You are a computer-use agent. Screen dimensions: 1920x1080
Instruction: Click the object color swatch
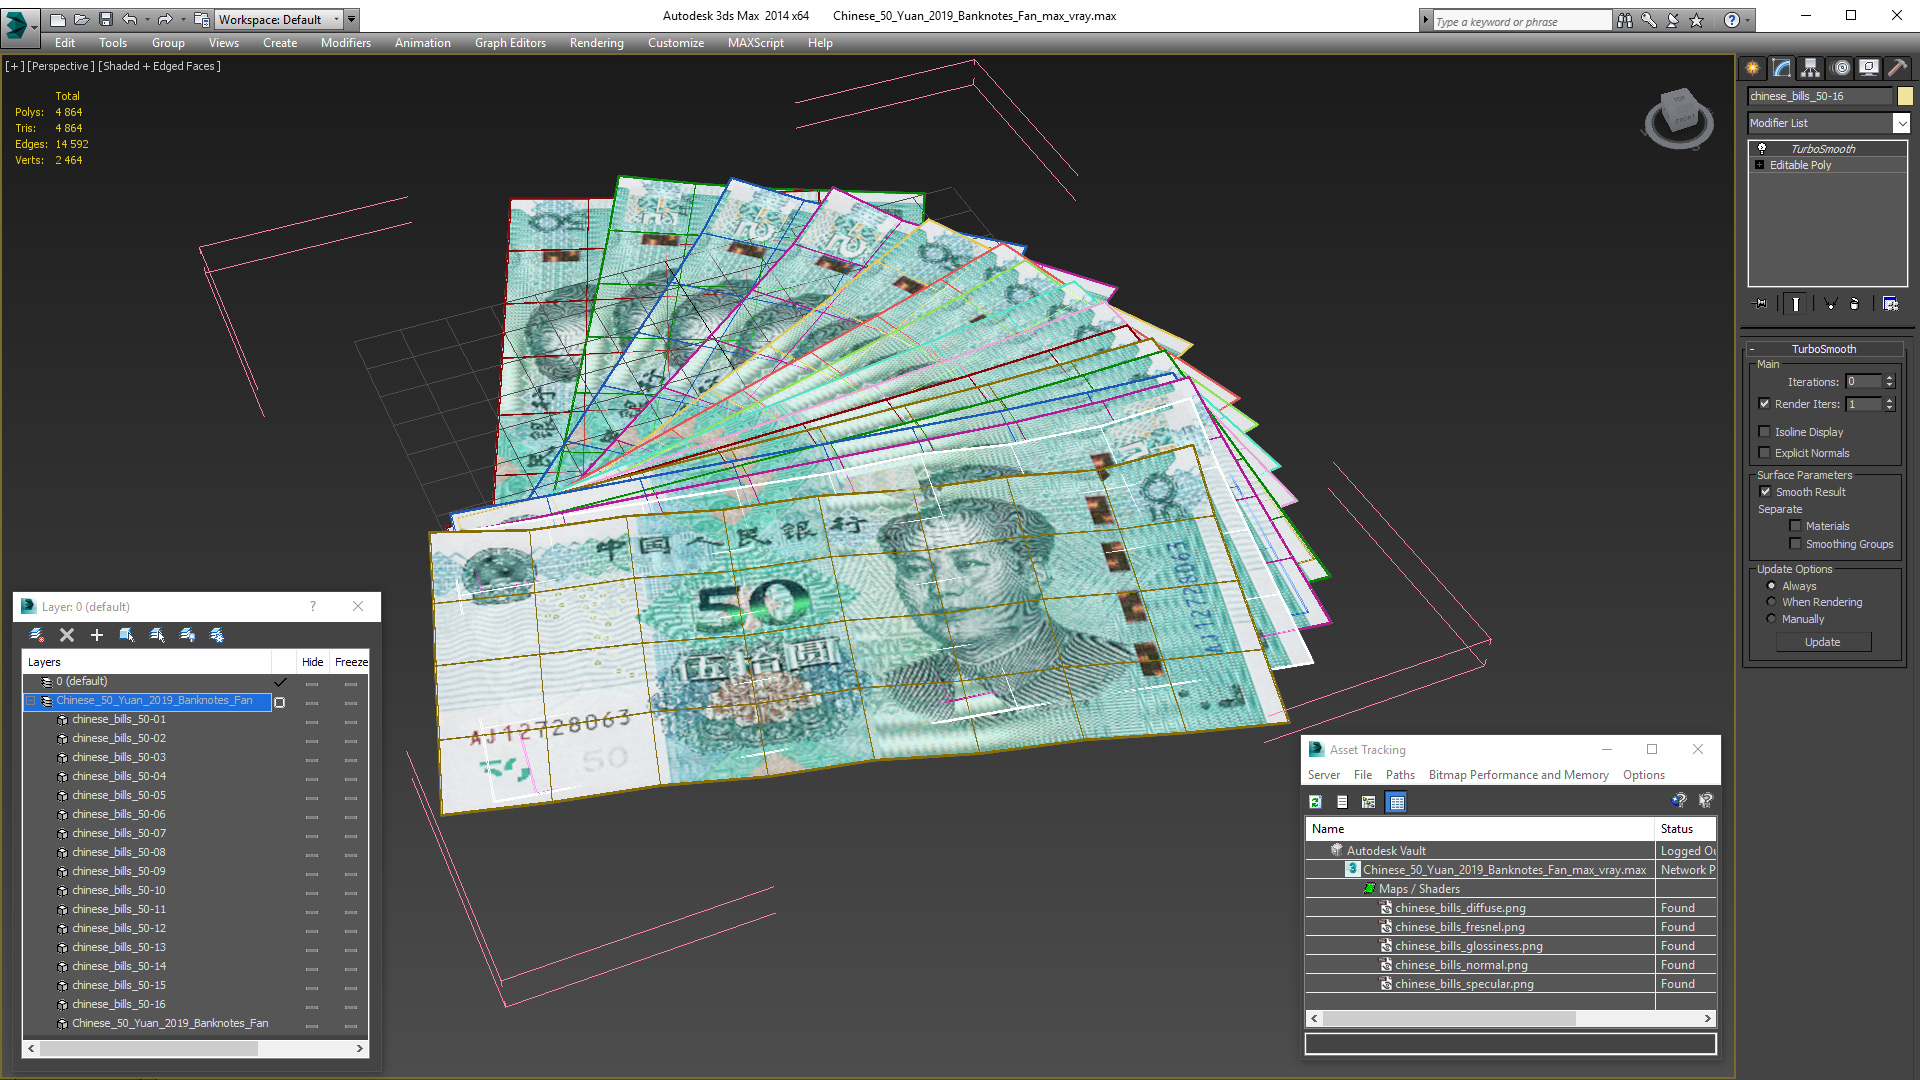tap(1905, 96)
